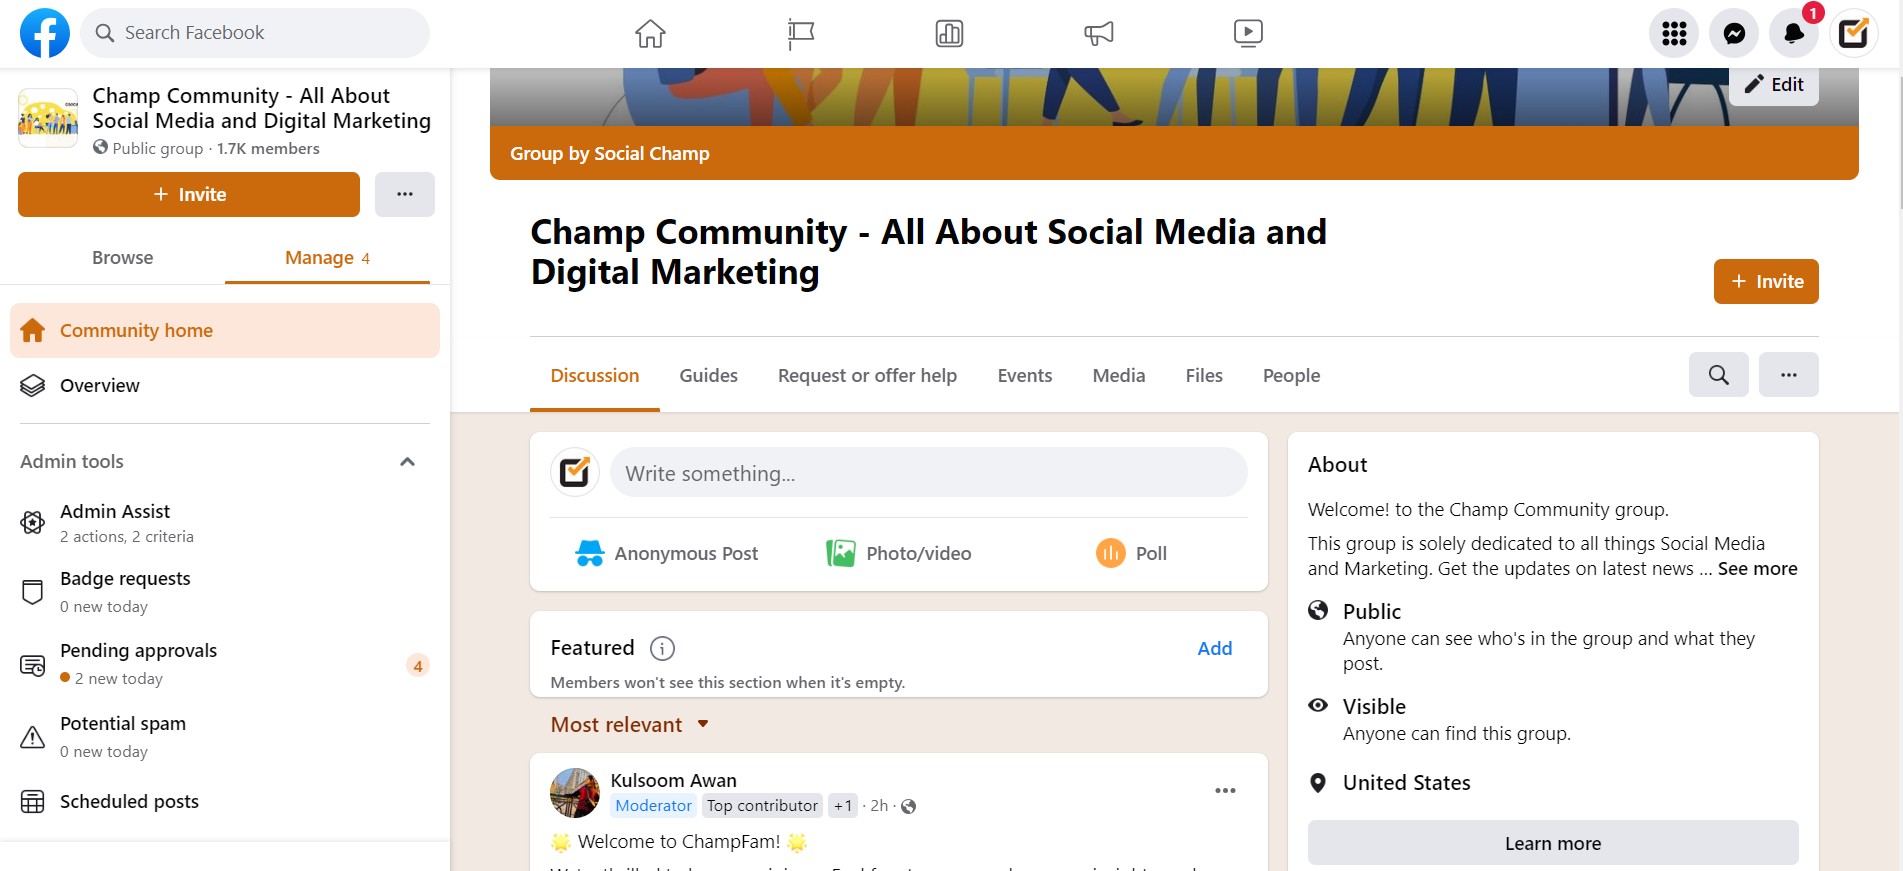Screen dimensions: 1903x871
Task: Open Watch video play icon
Action: (1248, 34)
